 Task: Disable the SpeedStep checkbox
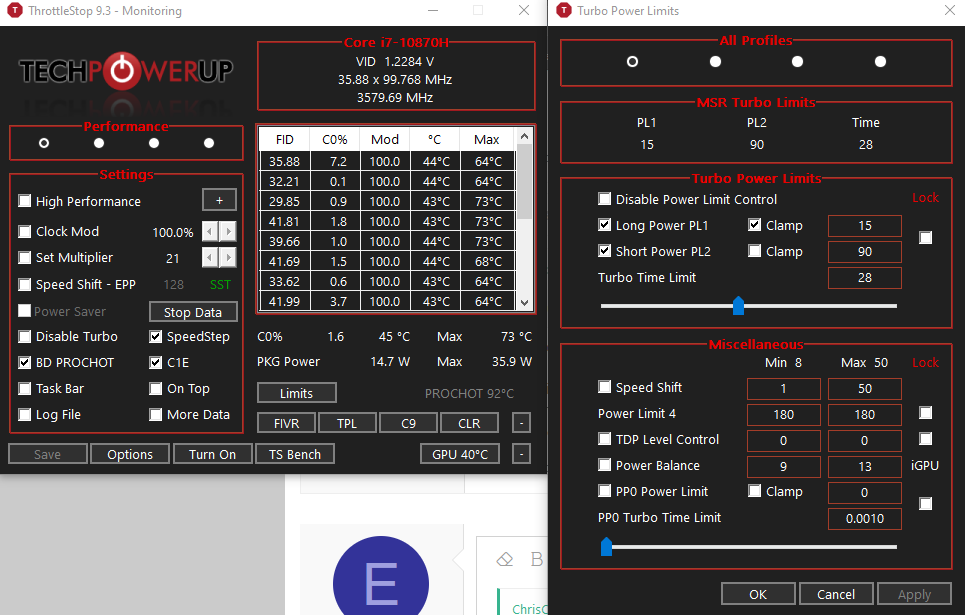click(156, 337)
